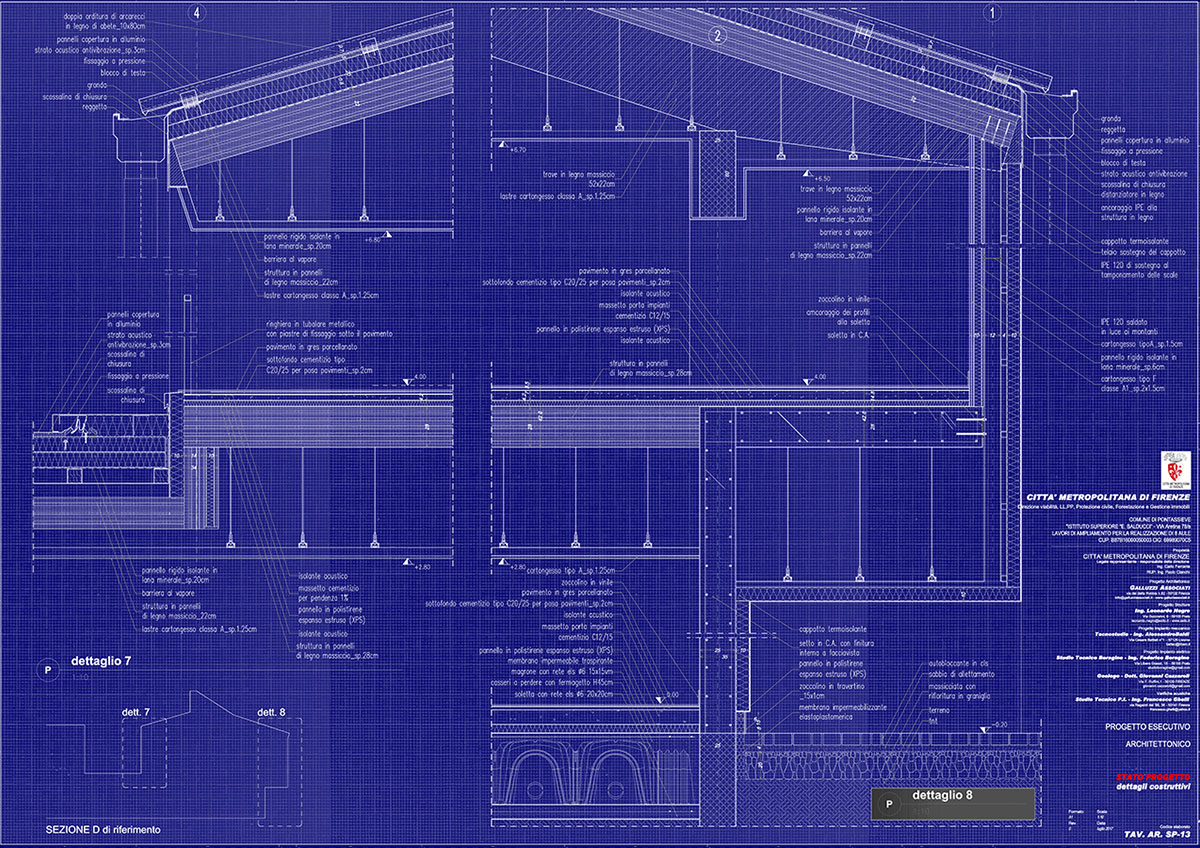Click the P circle in dettaglio 8 box

pyautogui.click(x=889, y=804)
